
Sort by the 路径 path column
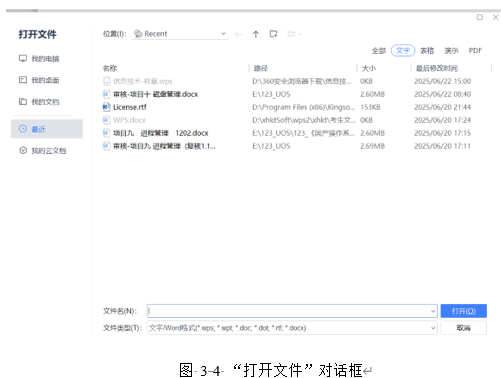pyautogui.click(x=261, y=68)
